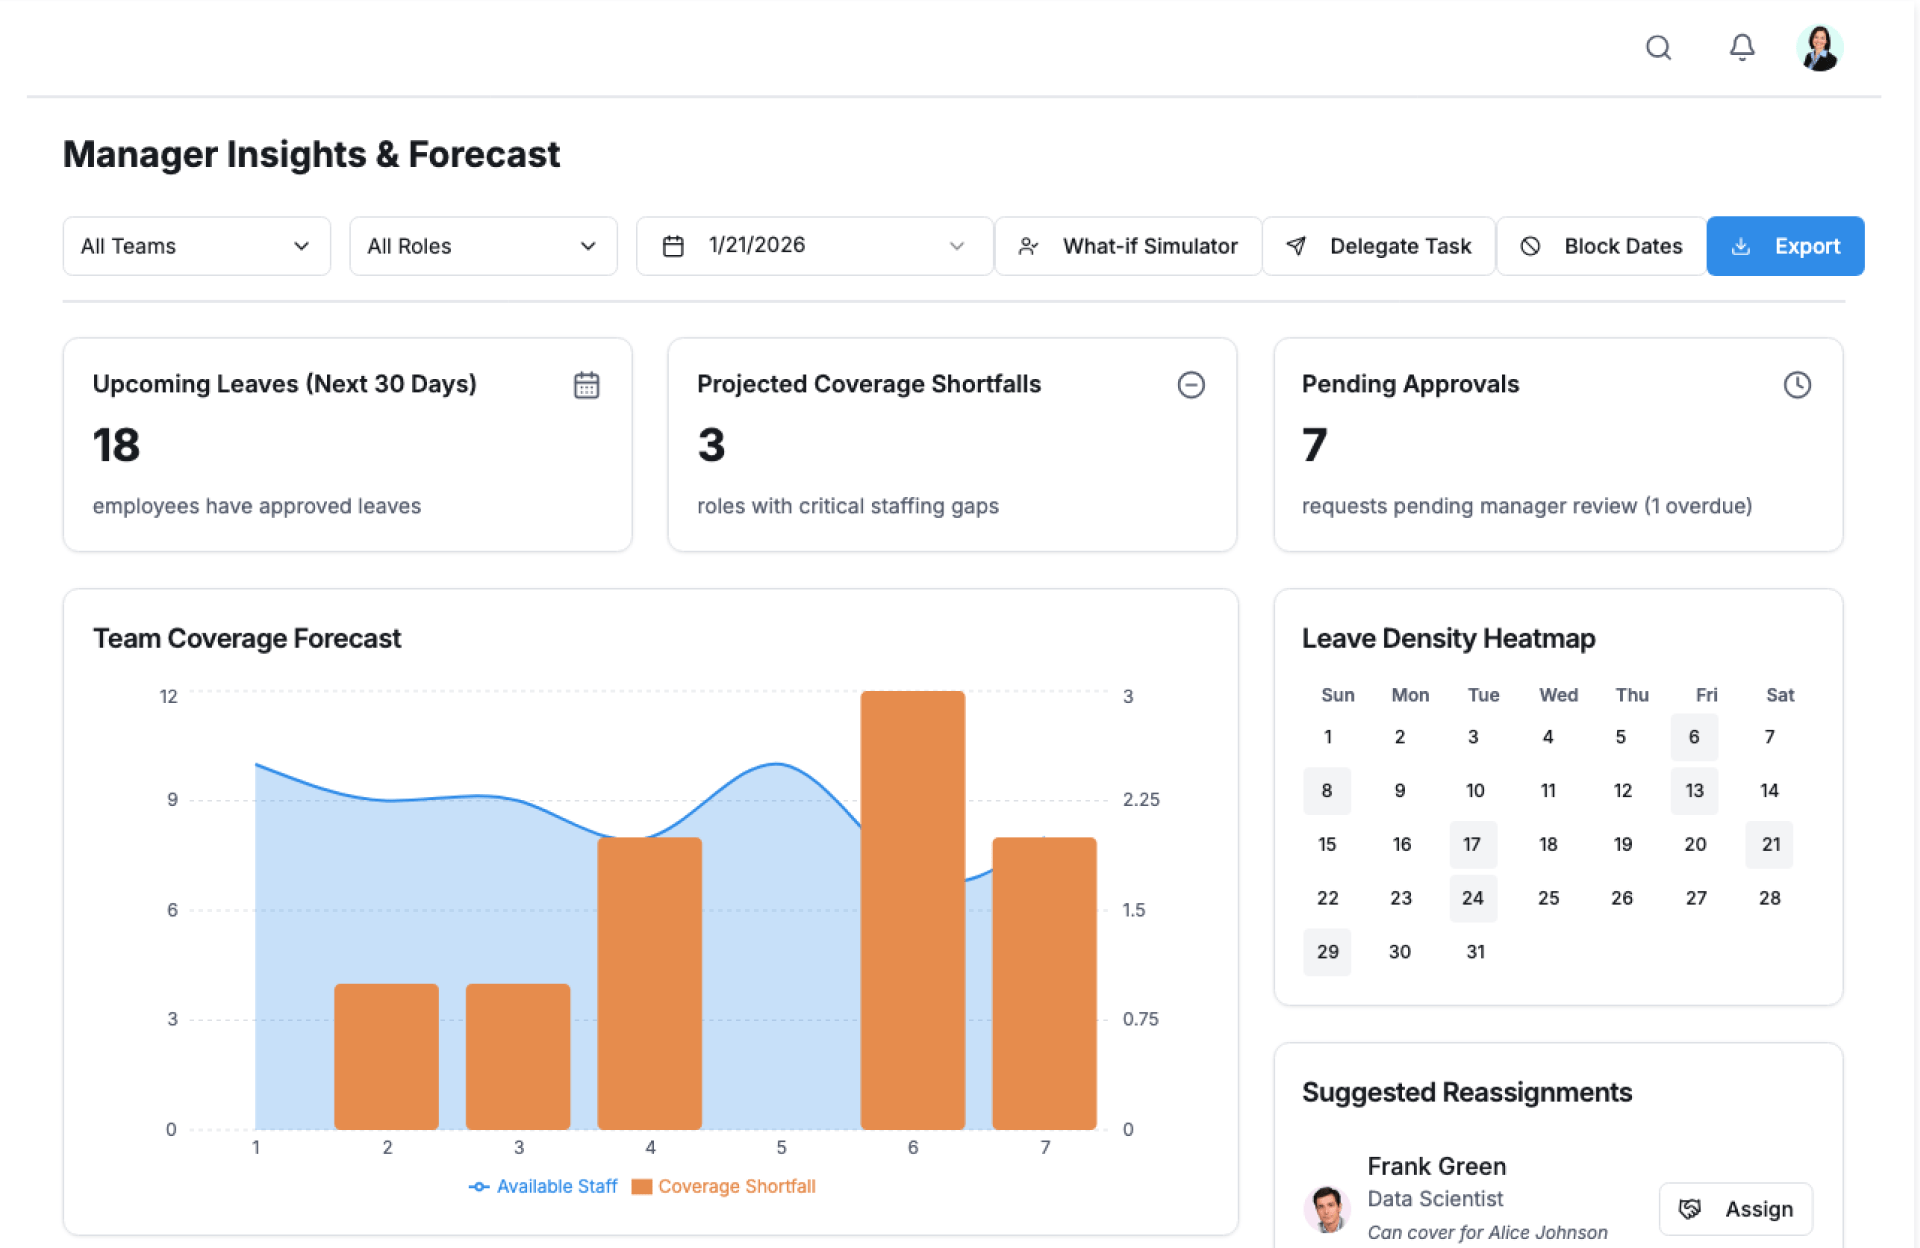
Task: Click the tallest orange bar at day 6
Action: pyautogui.click(x=912, y=909)
